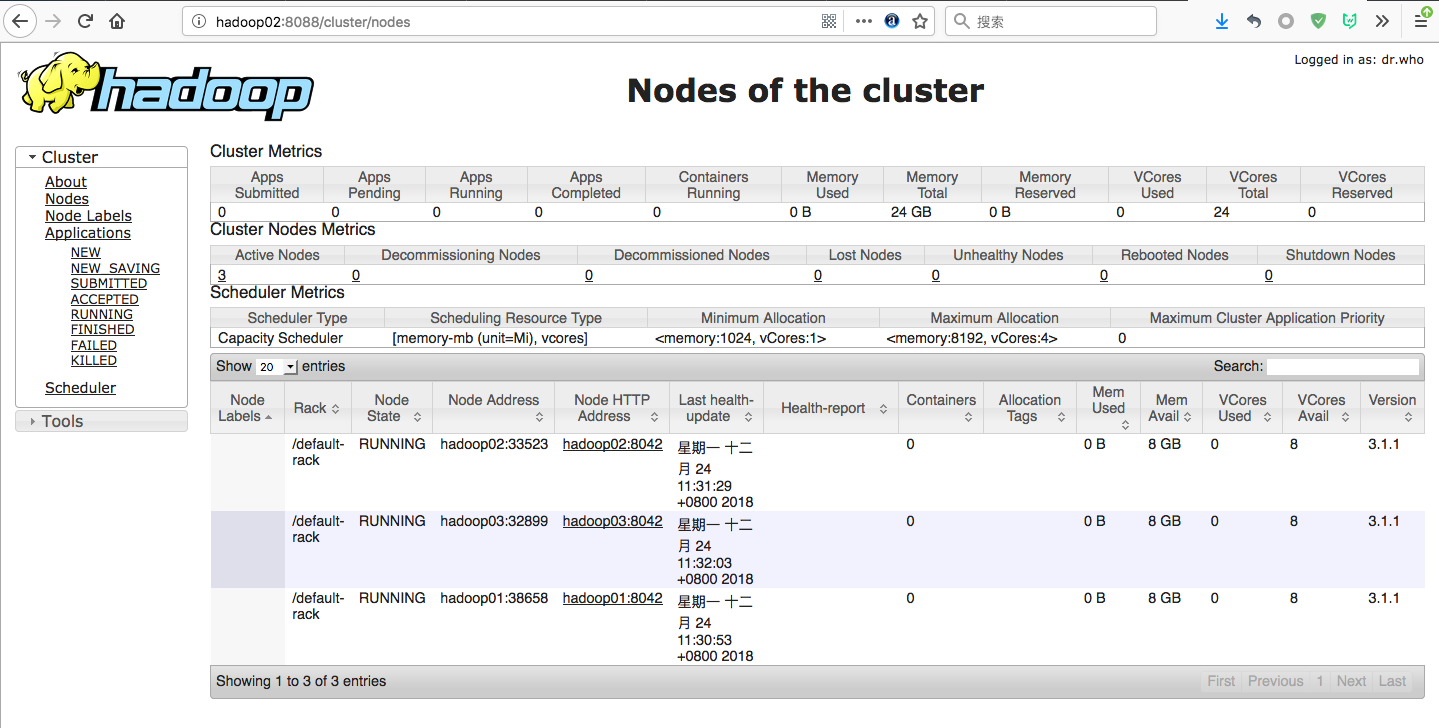Viewport: 1439px width, 728px height.
Task: Click the Active Nodes count 3 link
Action: (x=222, y=275)
